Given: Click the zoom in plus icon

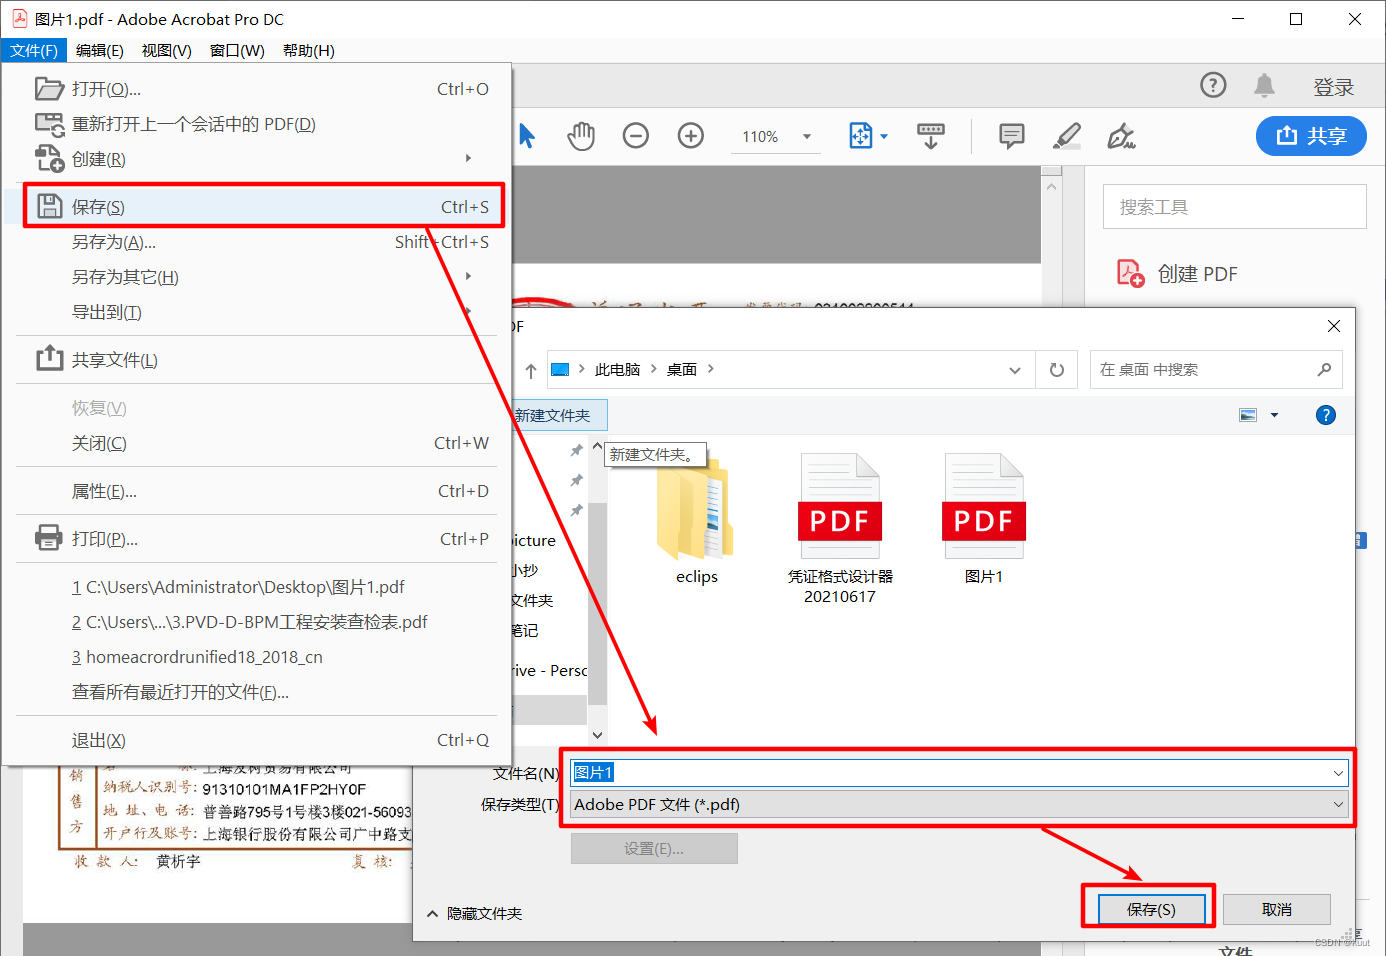Looking at the screenshot, I should (691, 136).
